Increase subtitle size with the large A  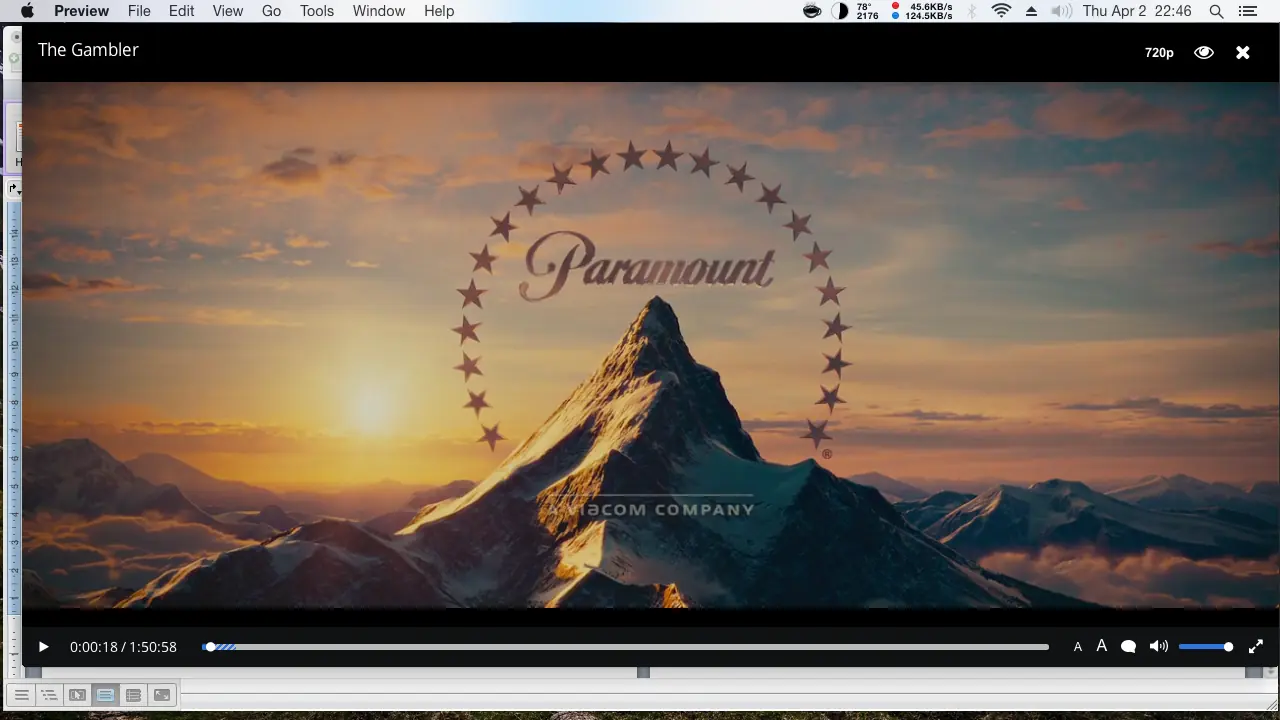[x=1102, y=646]
